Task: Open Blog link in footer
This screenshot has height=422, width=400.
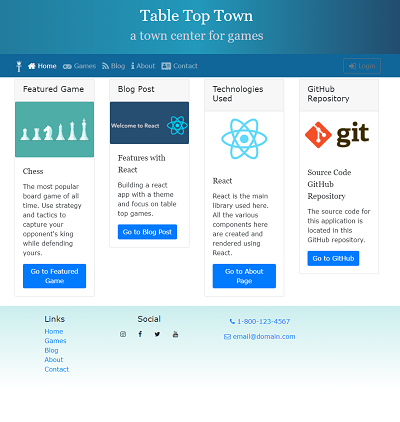Action: (x=51, y=350)
